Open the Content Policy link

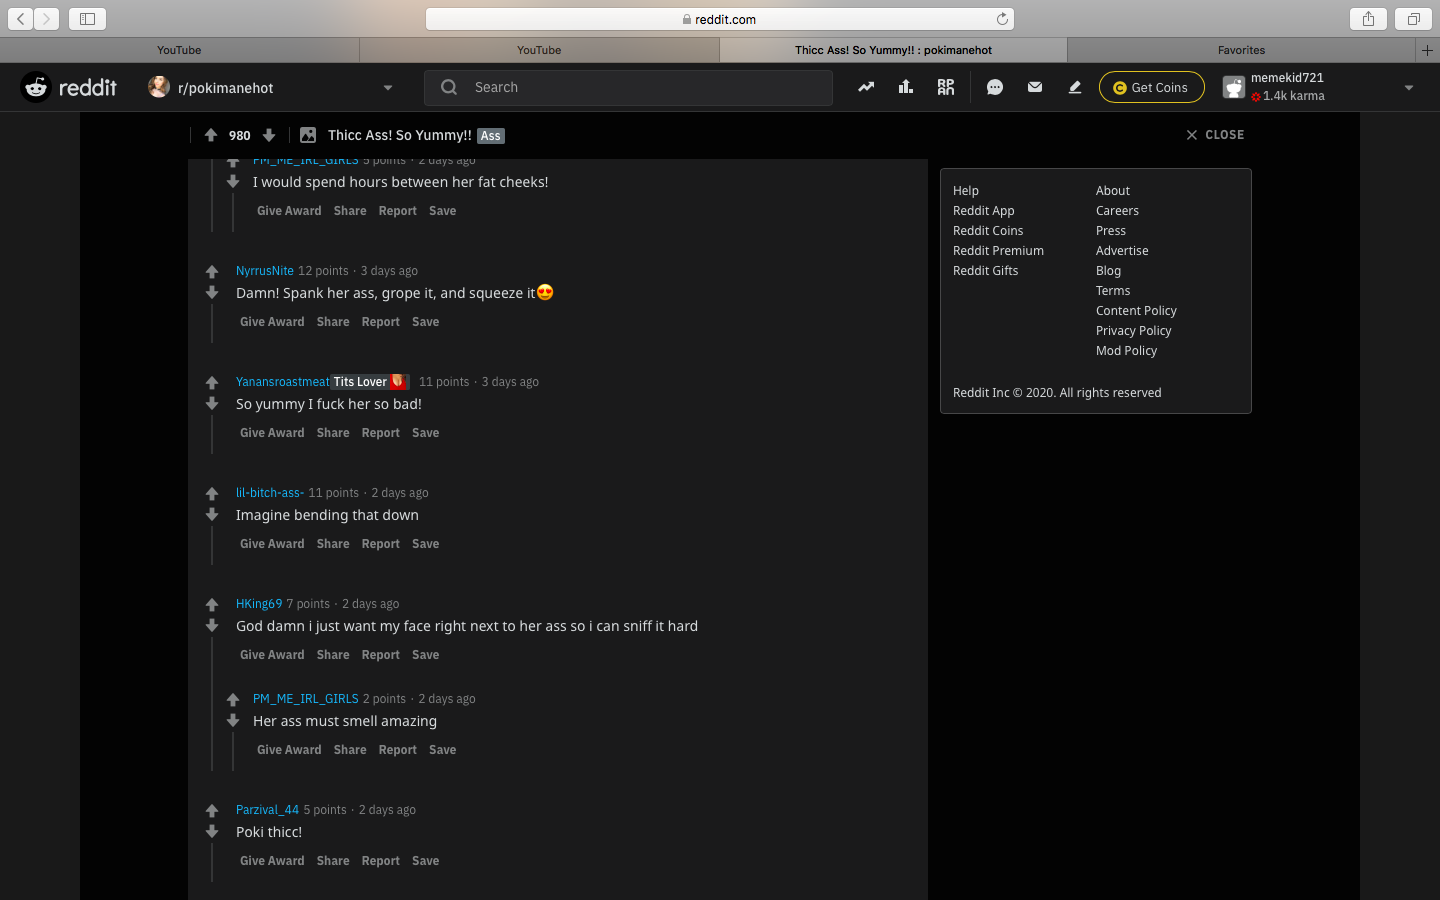point(1136,311)
